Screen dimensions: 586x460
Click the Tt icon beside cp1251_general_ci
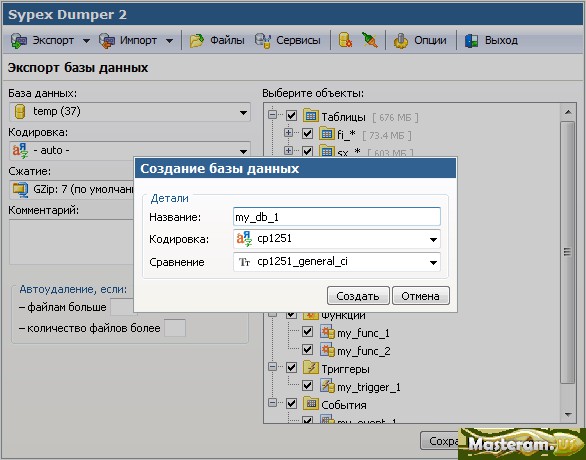244,262
